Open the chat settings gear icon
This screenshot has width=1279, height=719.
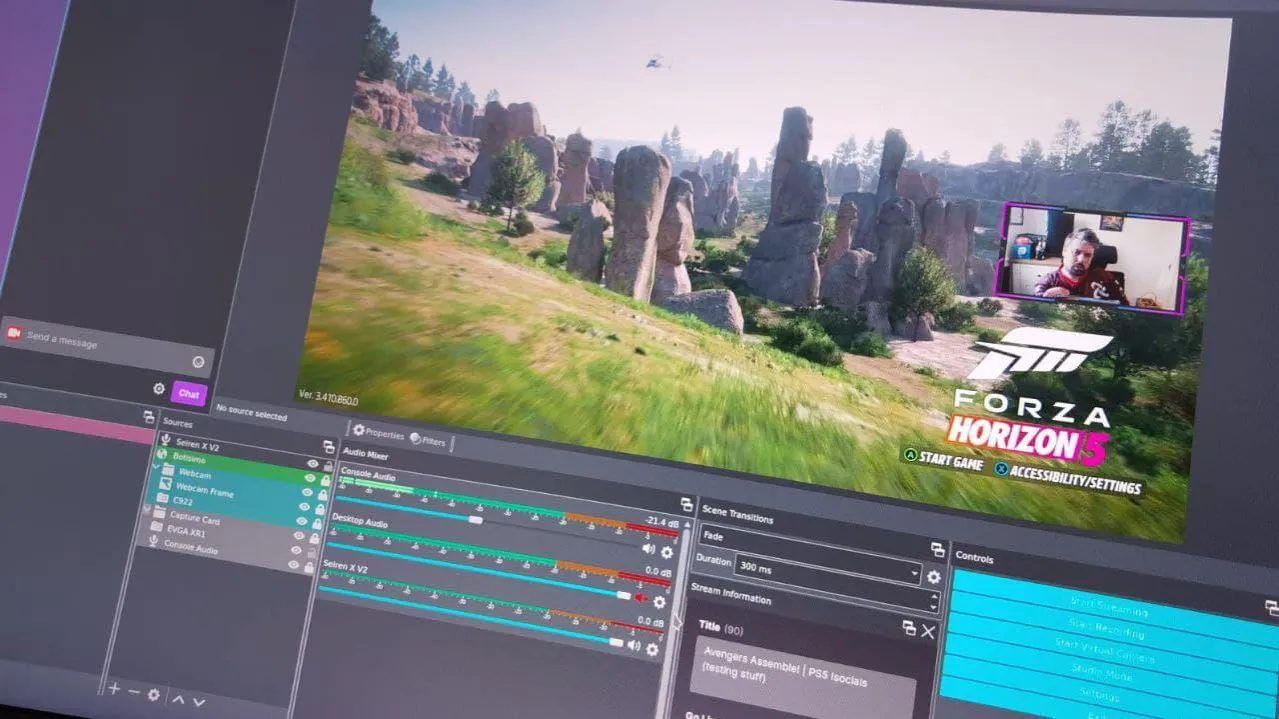point(159,389)
